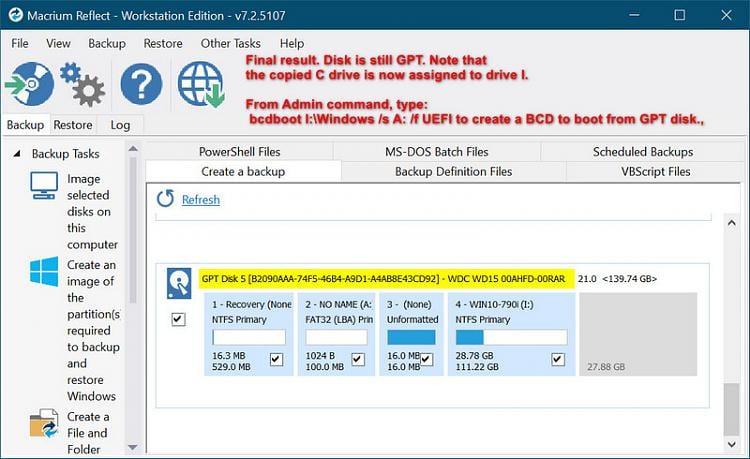Select partition 3 Unformatted block
Screen dimensions: 750x459
click(x=411, y=334)
